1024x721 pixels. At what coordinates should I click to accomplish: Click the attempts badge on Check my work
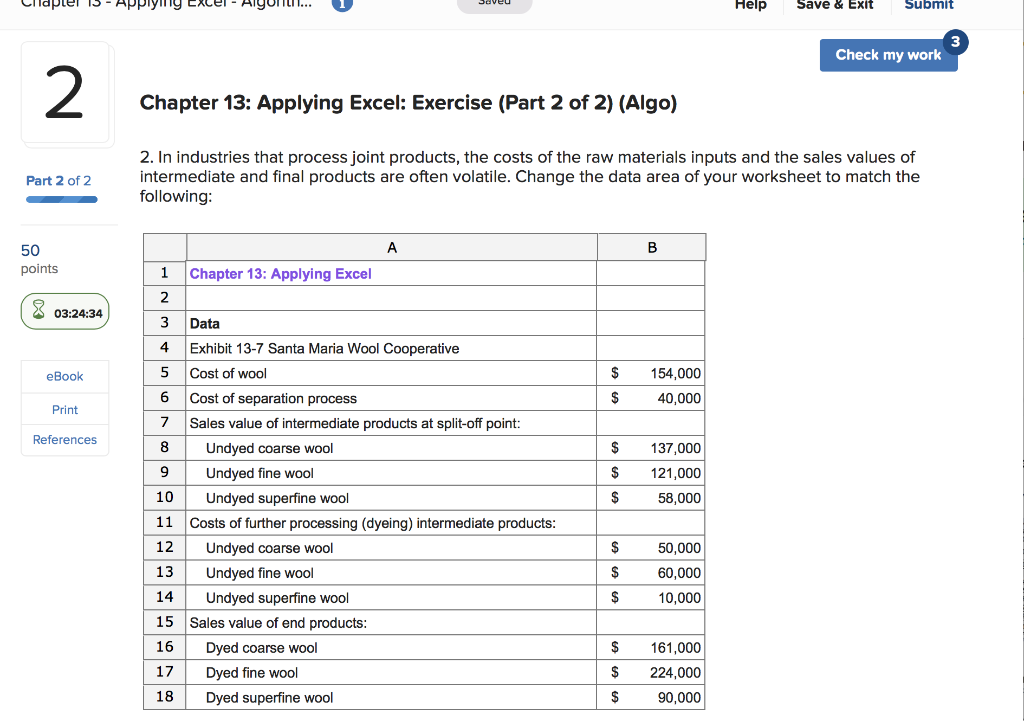pyautogui.click(x=955, y=42)
